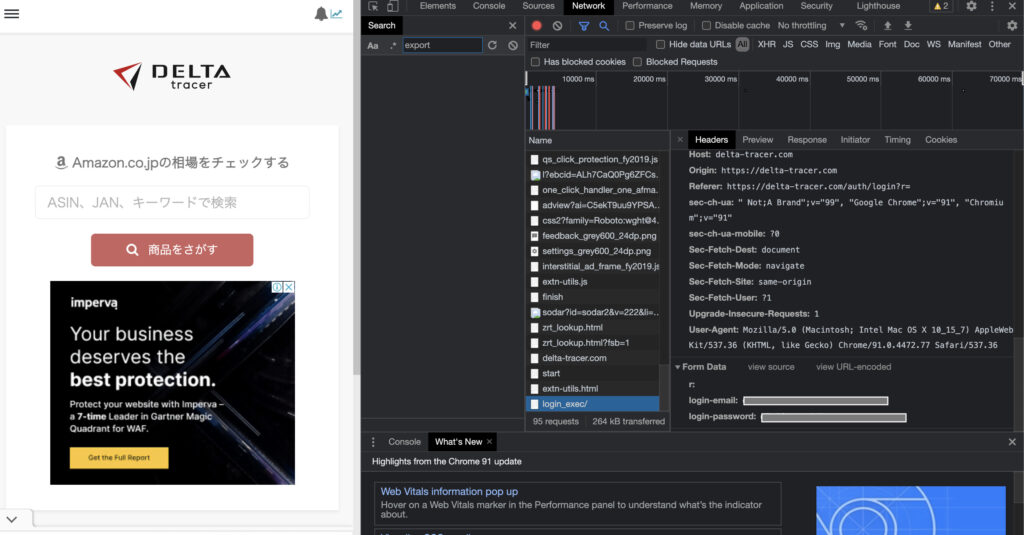Click Get the Full Report button

pos(119,458)
